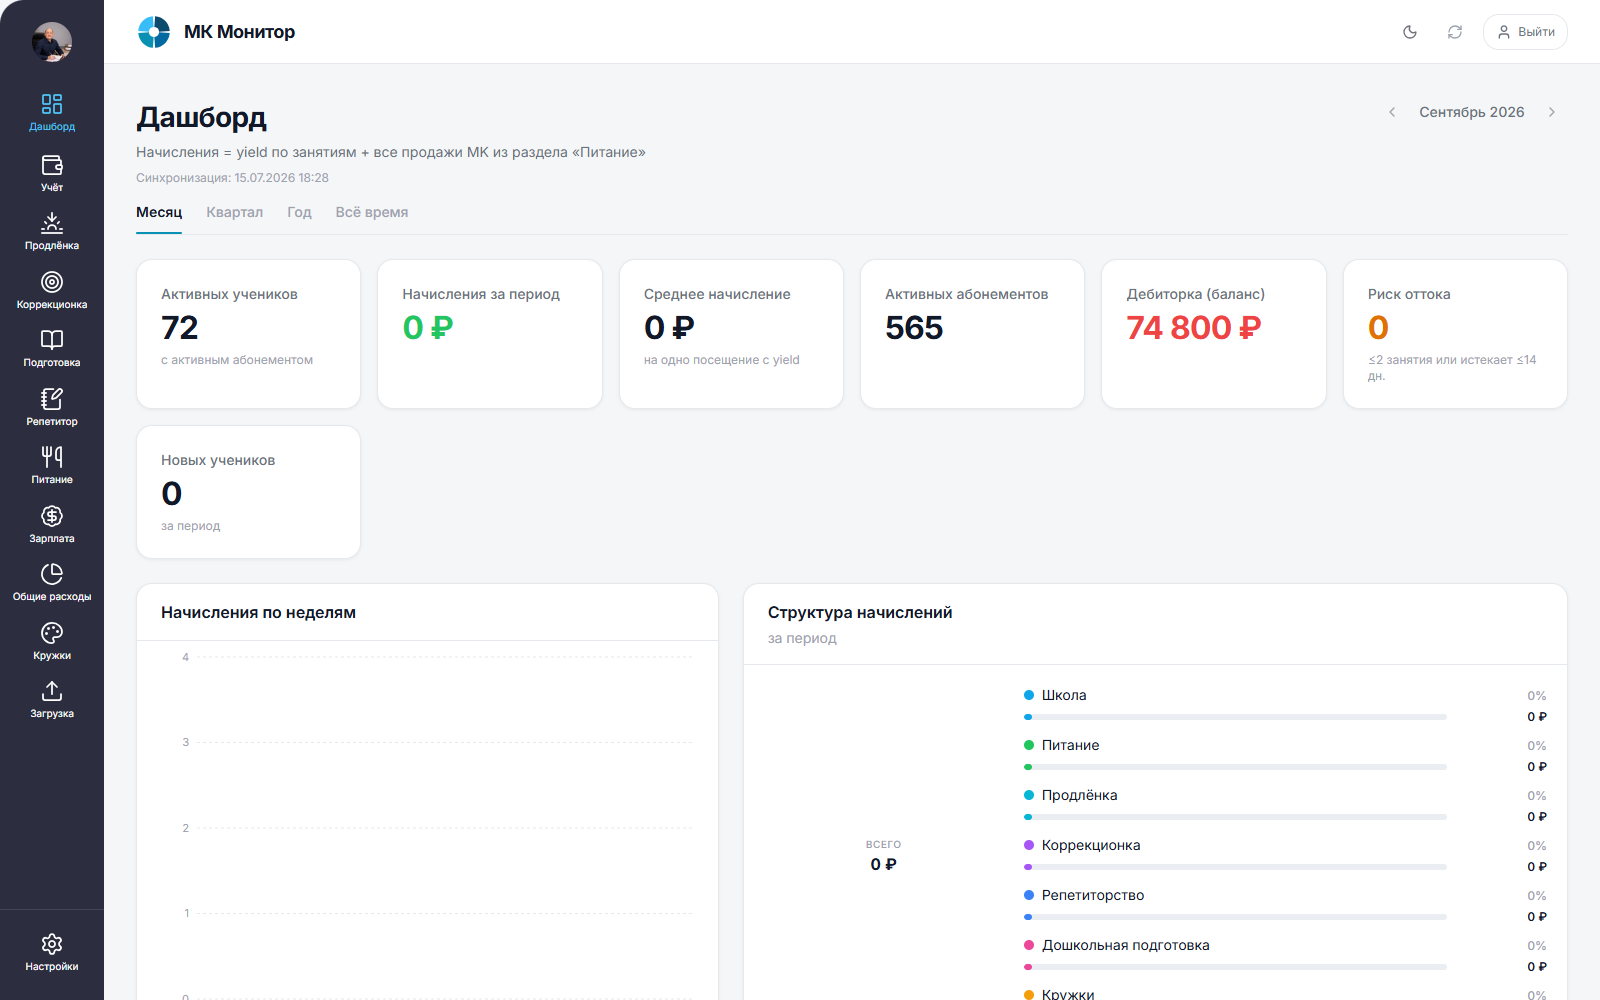Open Общие расходы pie-chart icon
This screenshot has height=1000, width=1600.
pos(52,574)
